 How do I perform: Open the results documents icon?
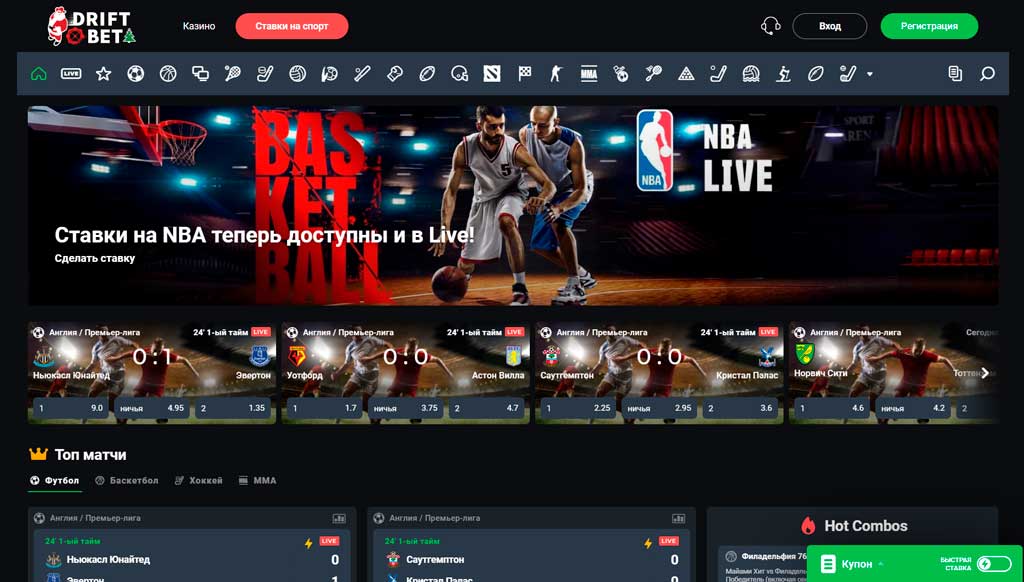click(x=955, y=74)
